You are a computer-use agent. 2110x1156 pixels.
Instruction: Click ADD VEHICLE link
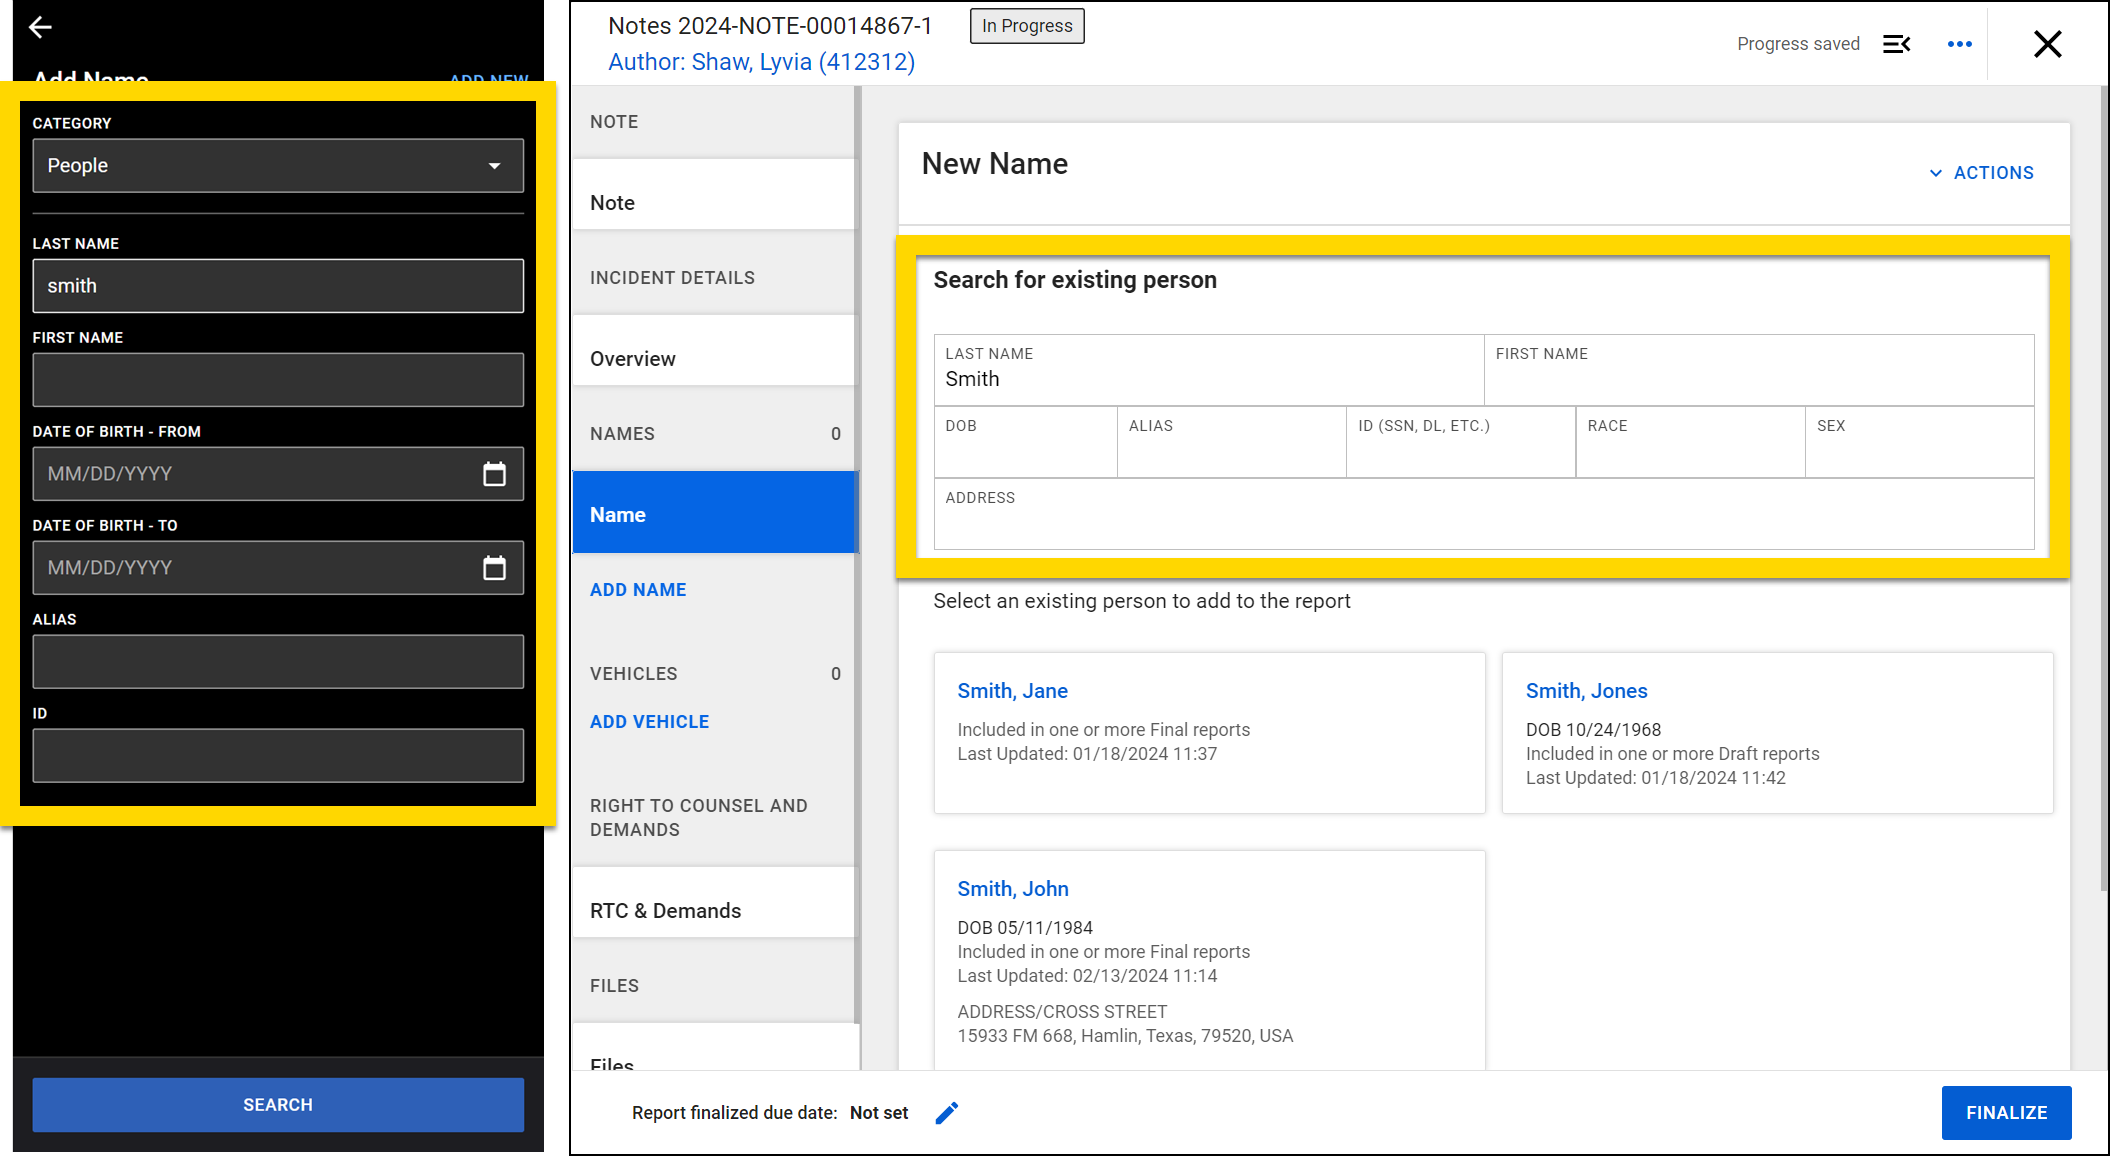click(649, 722)
